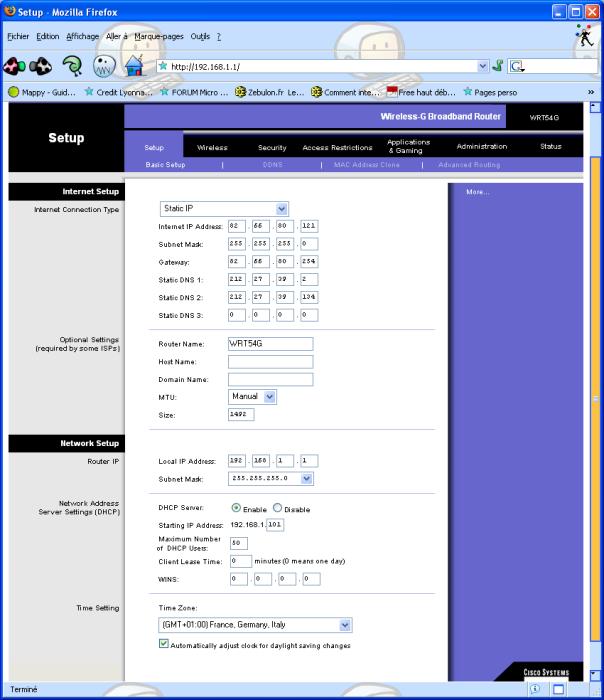
Task: Click the URL address bar field
Action: [321, 66]
